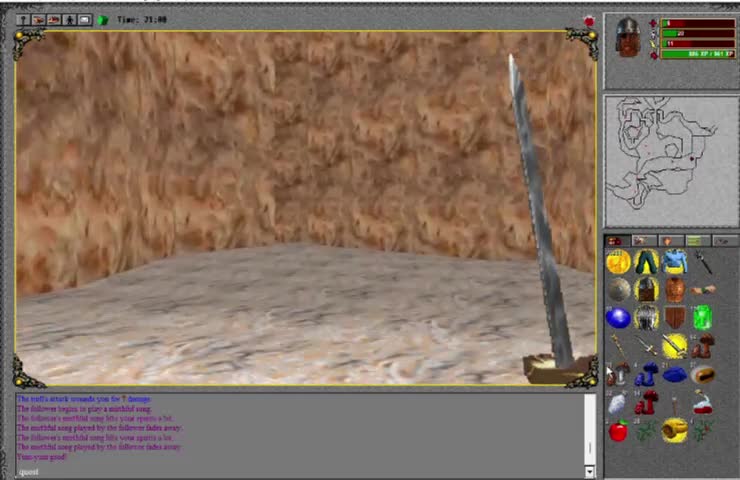
Task: Click the standing person figure toolbar icon
Action: 70,20
